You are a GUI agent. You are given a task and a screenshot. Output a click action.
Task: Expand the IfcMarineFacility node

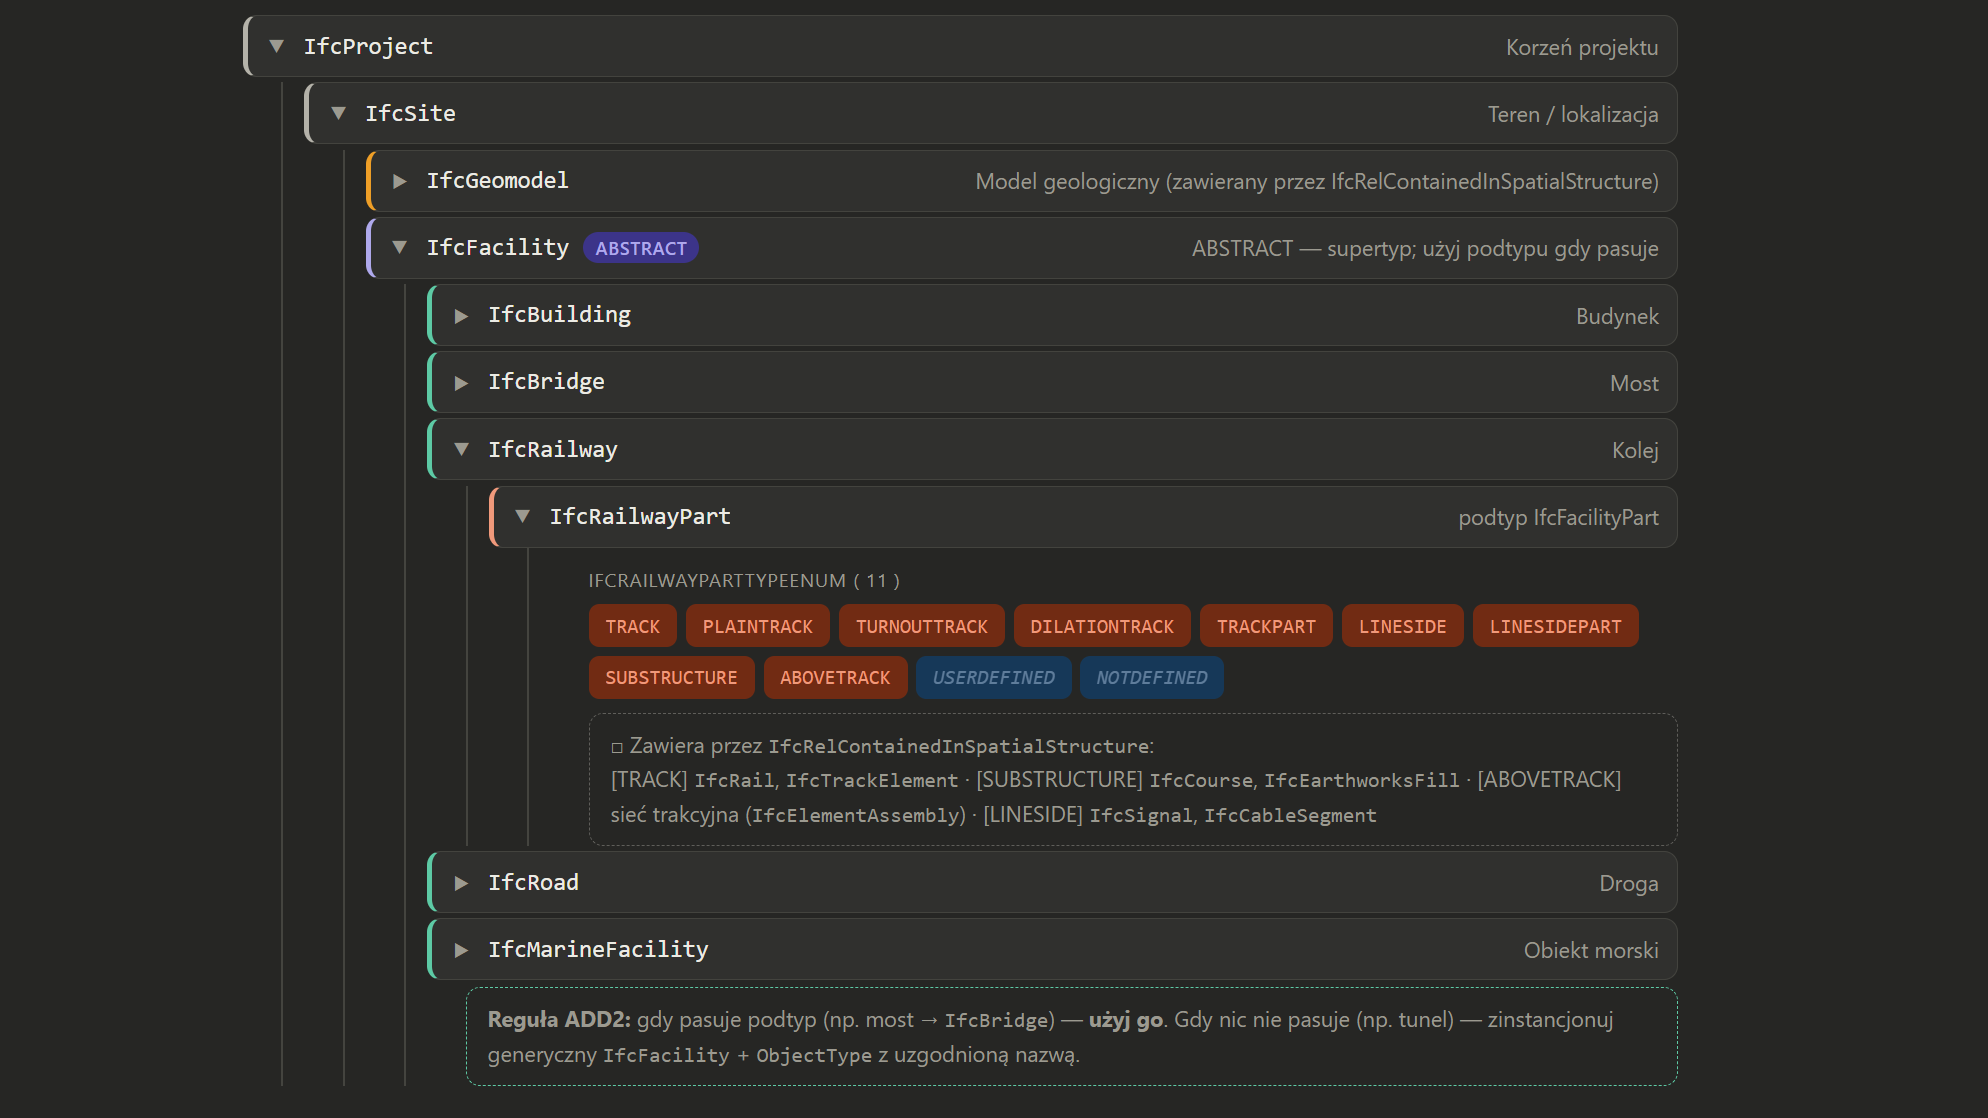pos(461,950)
